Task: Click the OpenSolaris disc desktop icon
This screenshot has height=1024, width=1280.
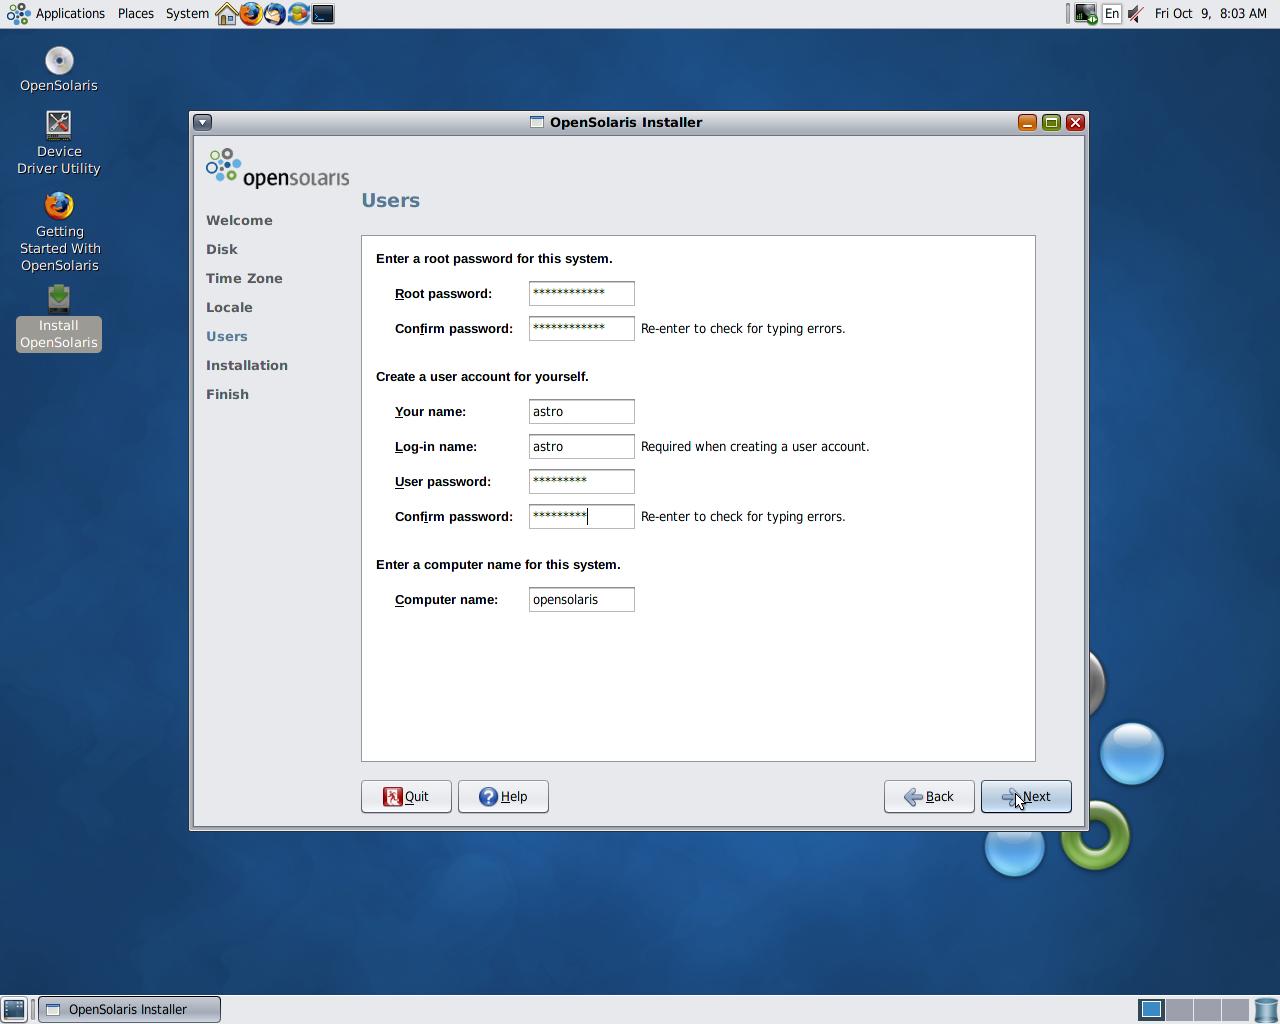Action: point(59,68)
